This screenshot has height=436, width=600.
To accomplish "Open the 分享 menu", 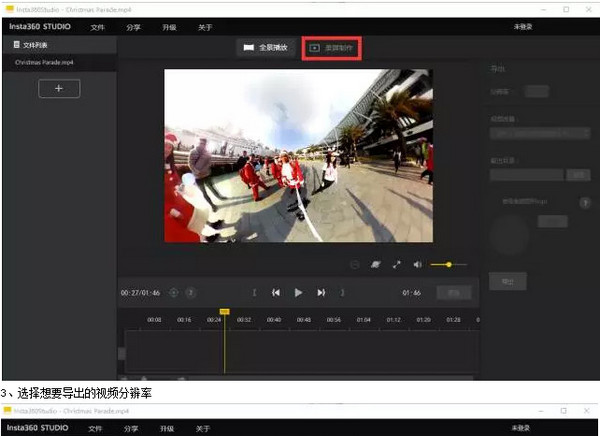I will point(133,25).
